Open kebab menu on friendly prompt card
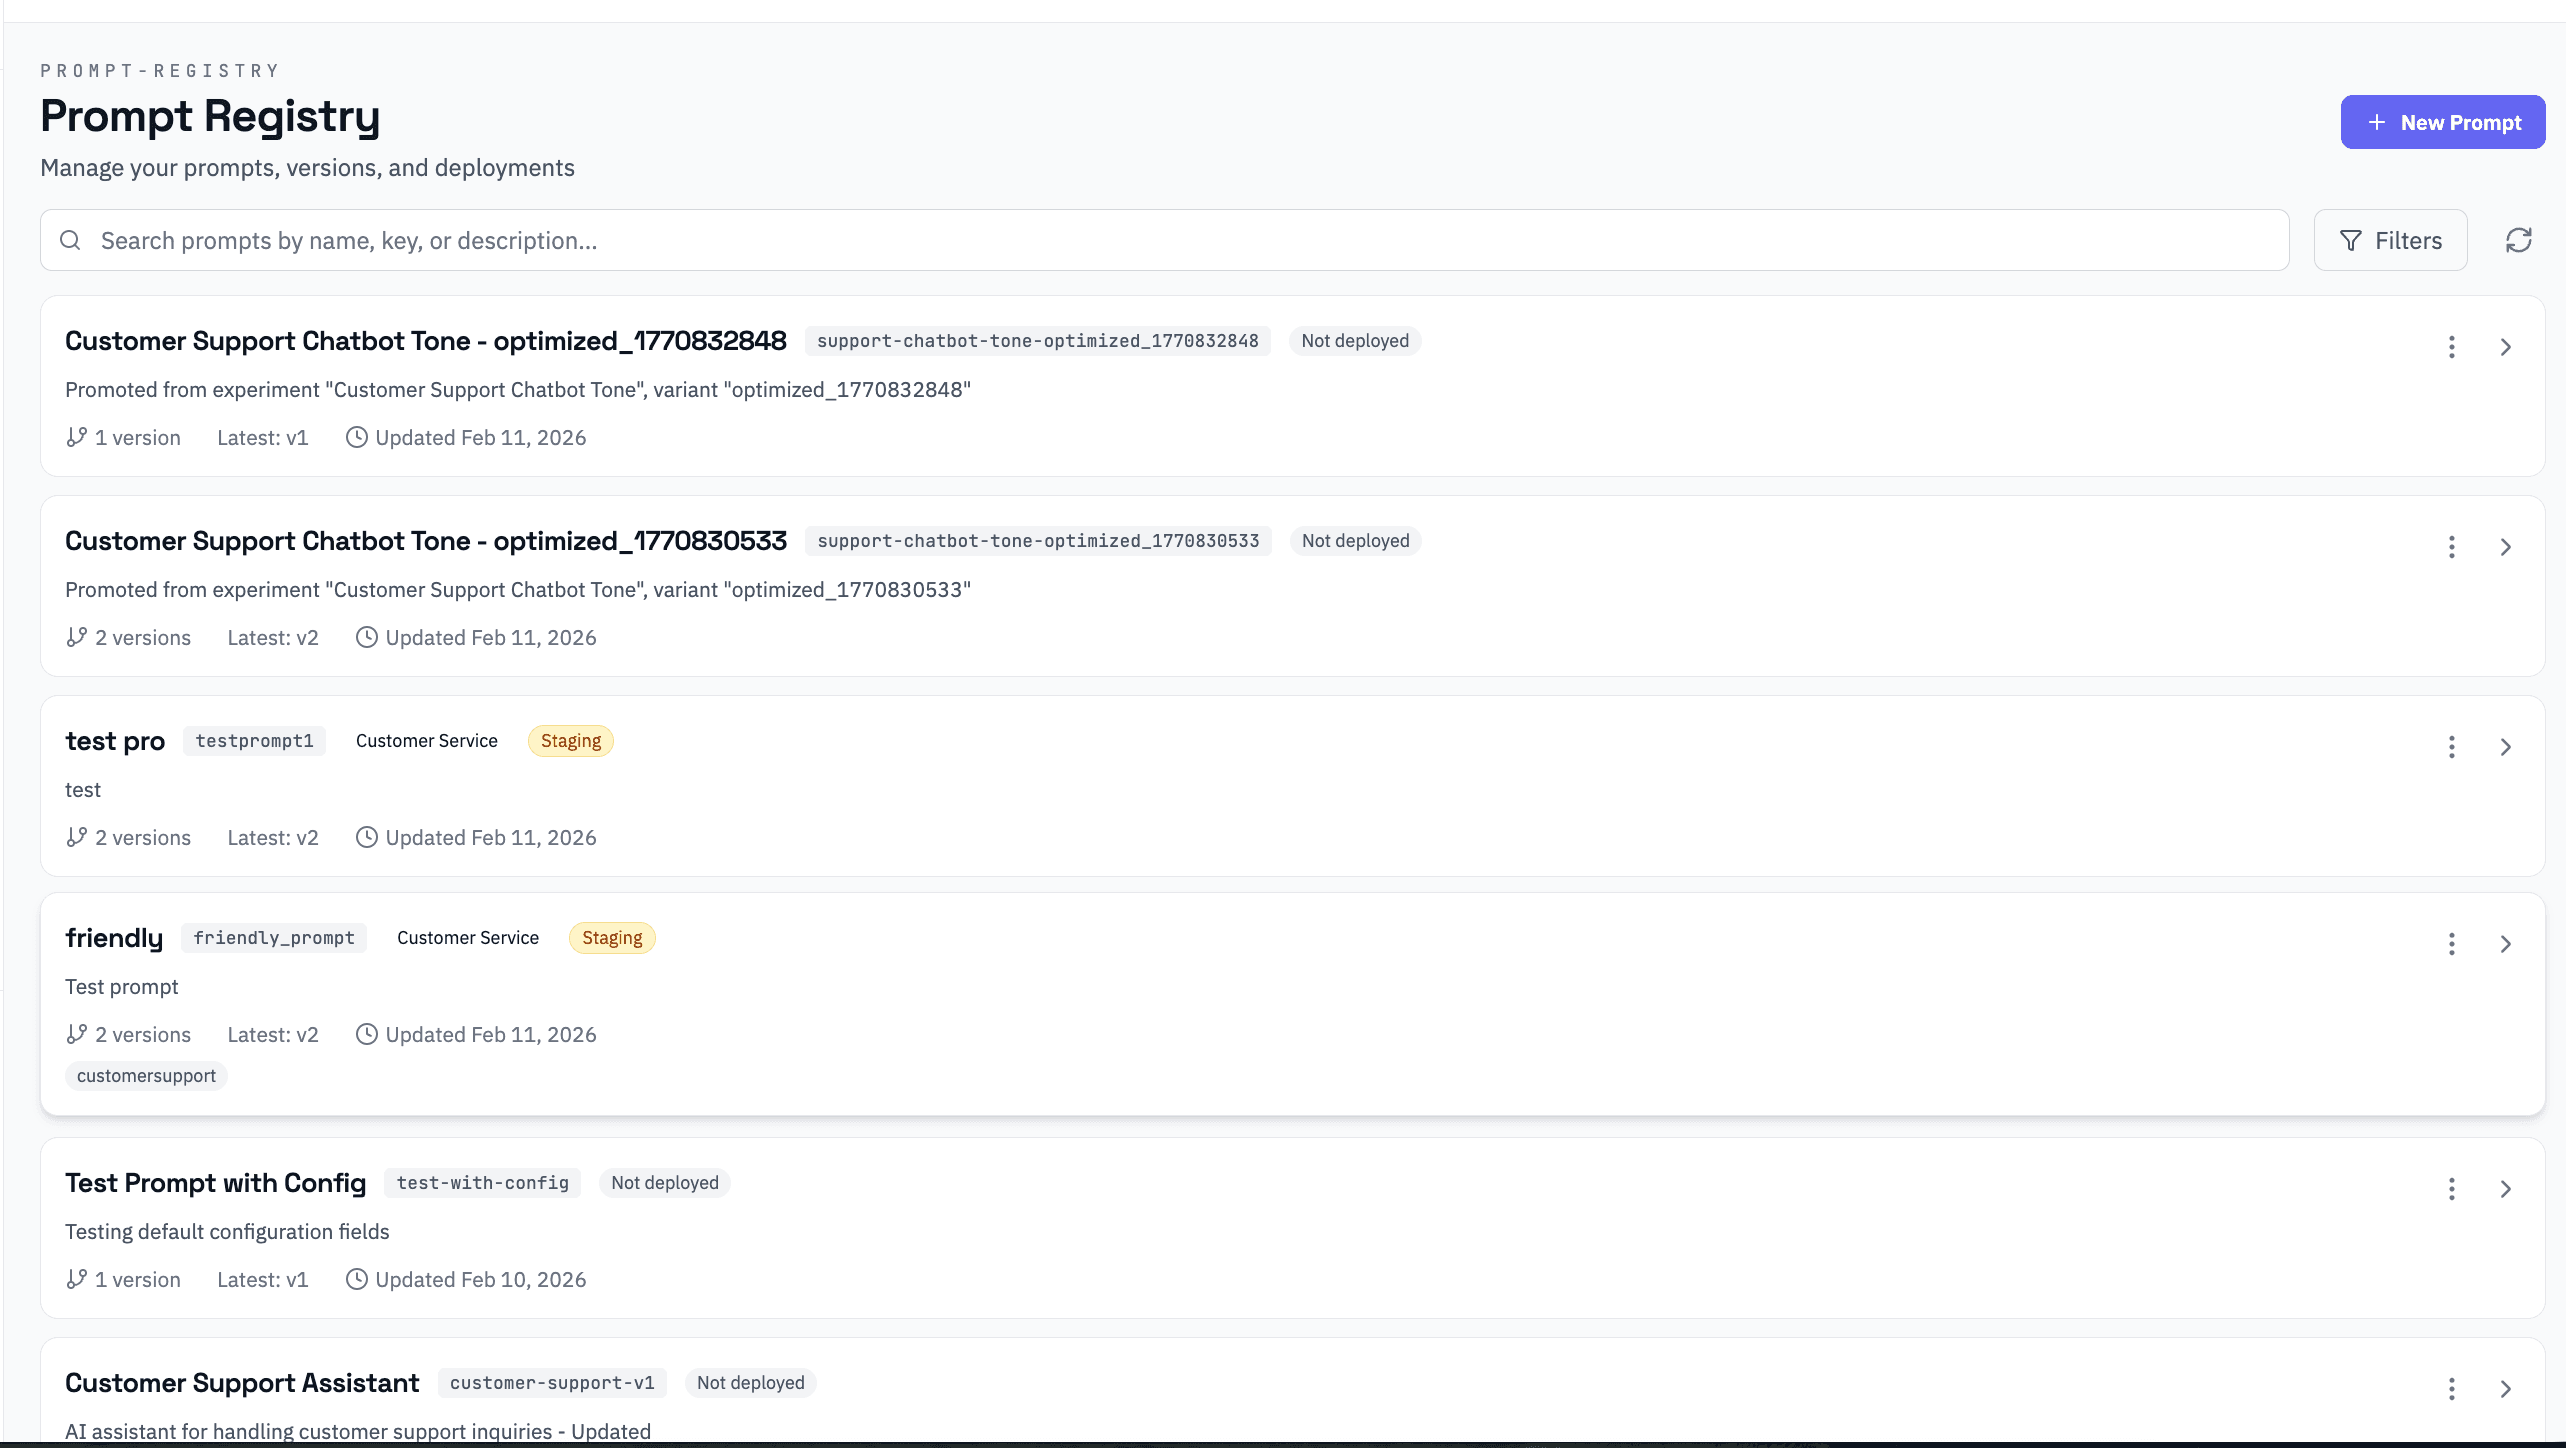 point(2451,944)
